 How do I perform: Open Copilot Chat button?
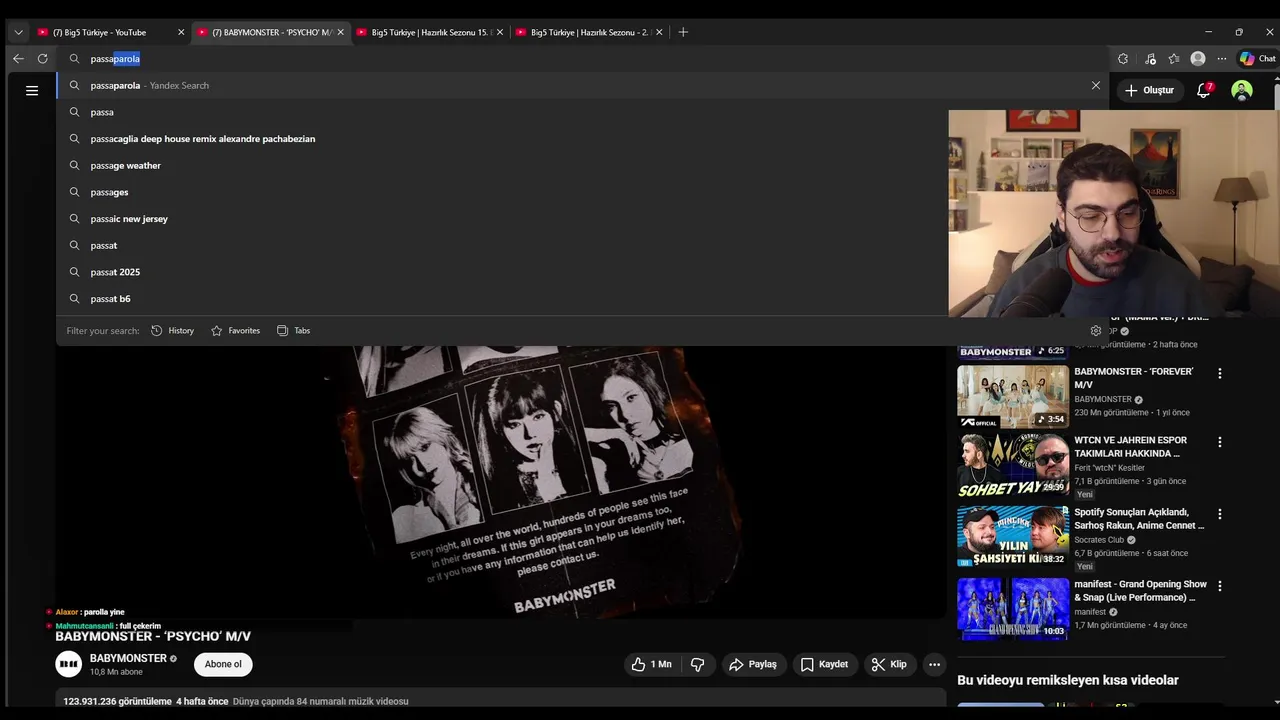click(1257, 59)
